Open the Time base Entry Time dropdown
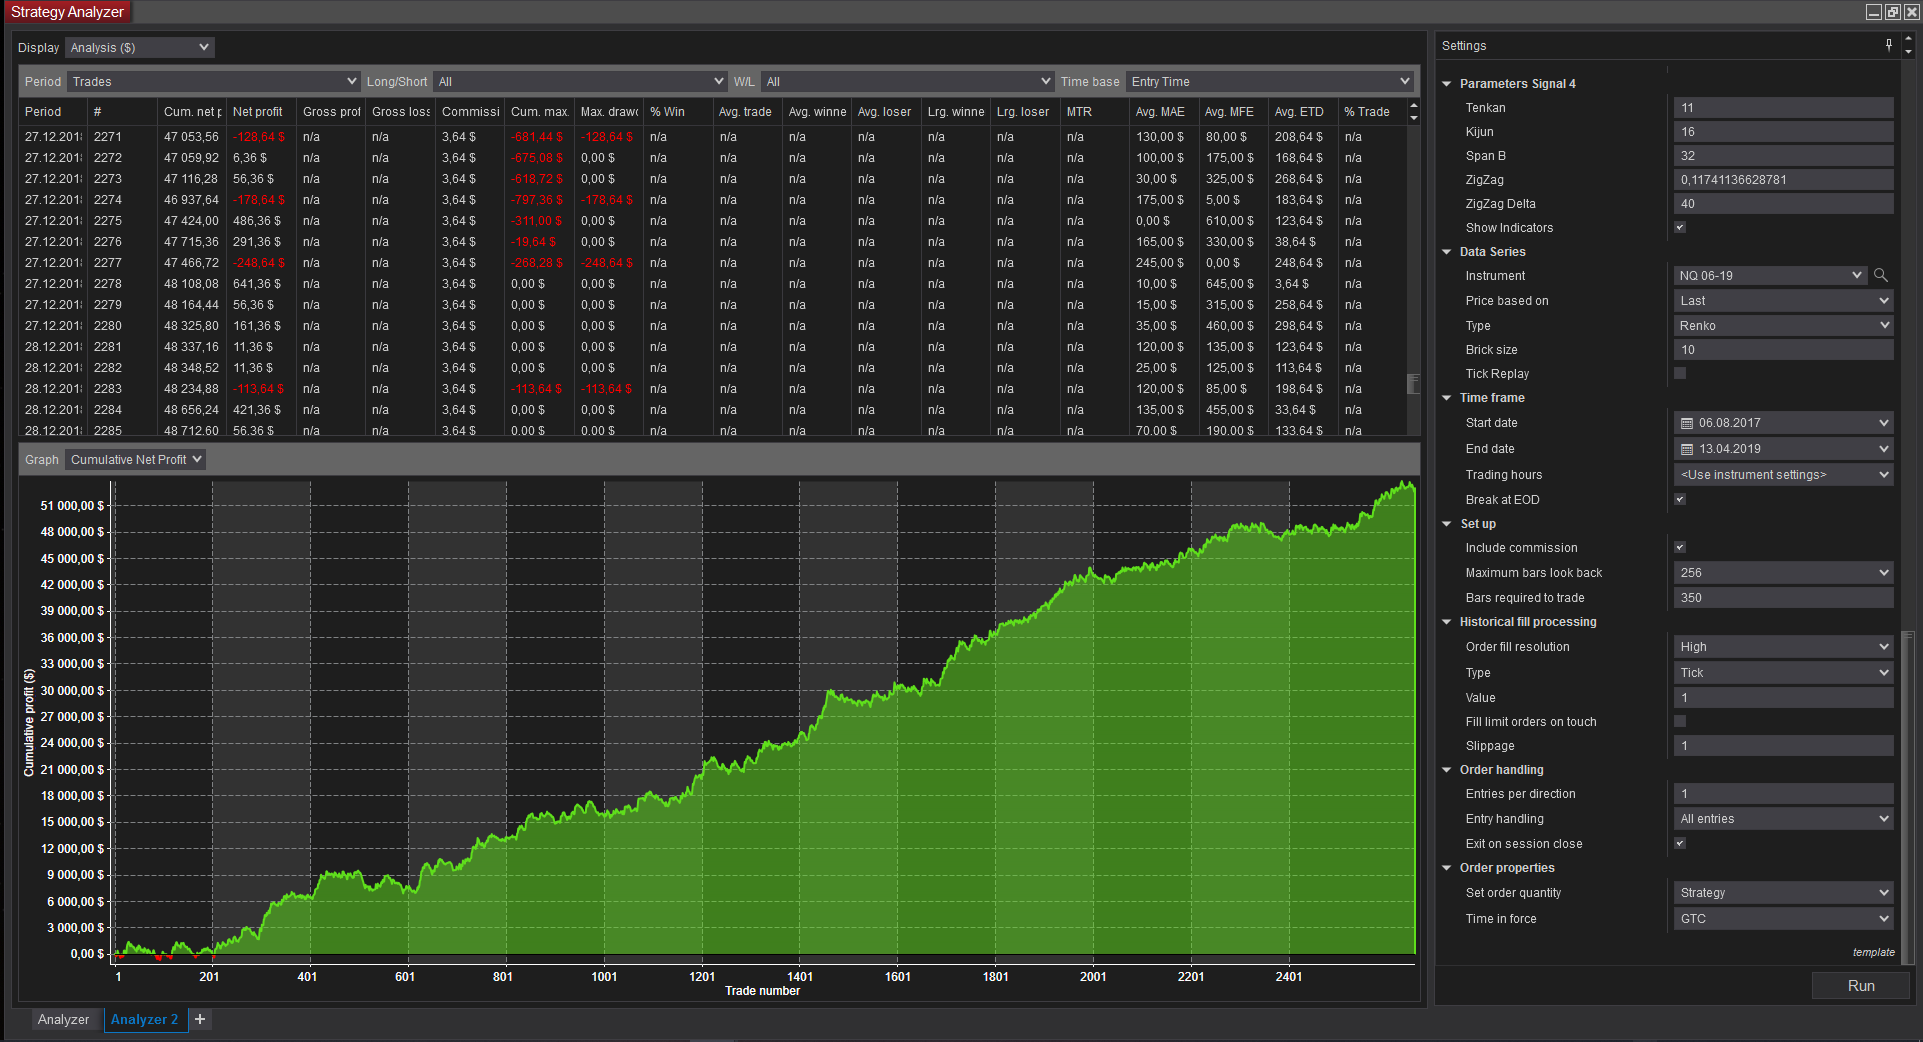The height and width of the screenshot is (1042, 1923). click(1270, 81)
